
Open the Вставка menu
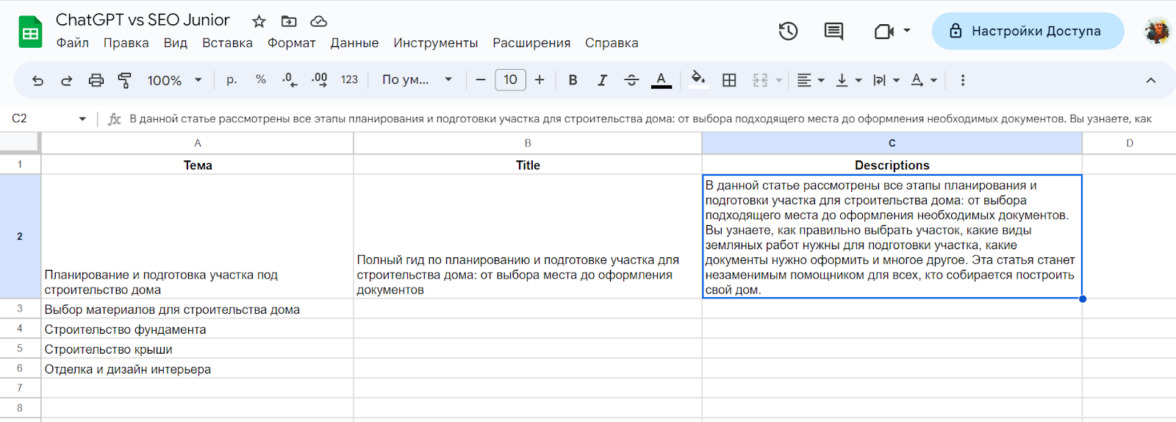pyautogui.click(x=227, y=43)
